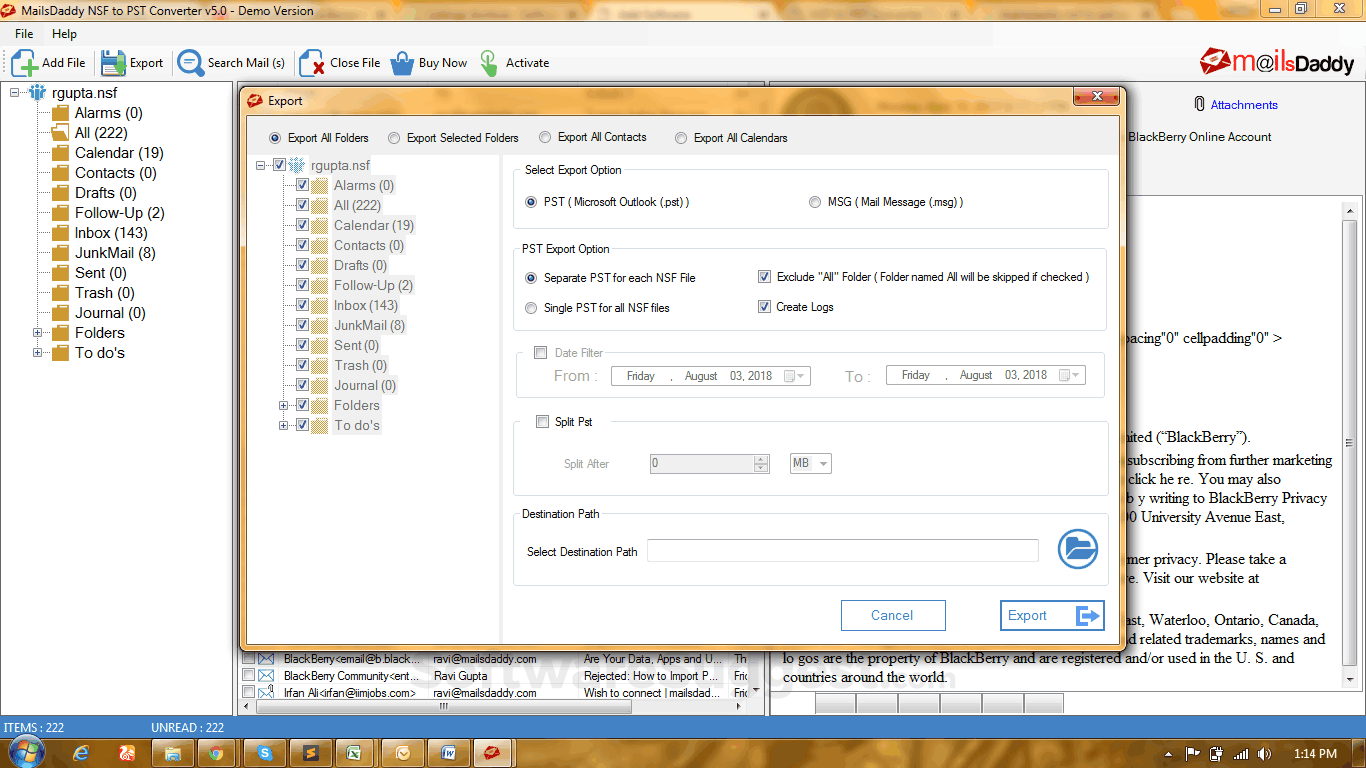Collapse rgupta.nsf node in dialog tree
1366x768 pixels.
pos(261,165)
